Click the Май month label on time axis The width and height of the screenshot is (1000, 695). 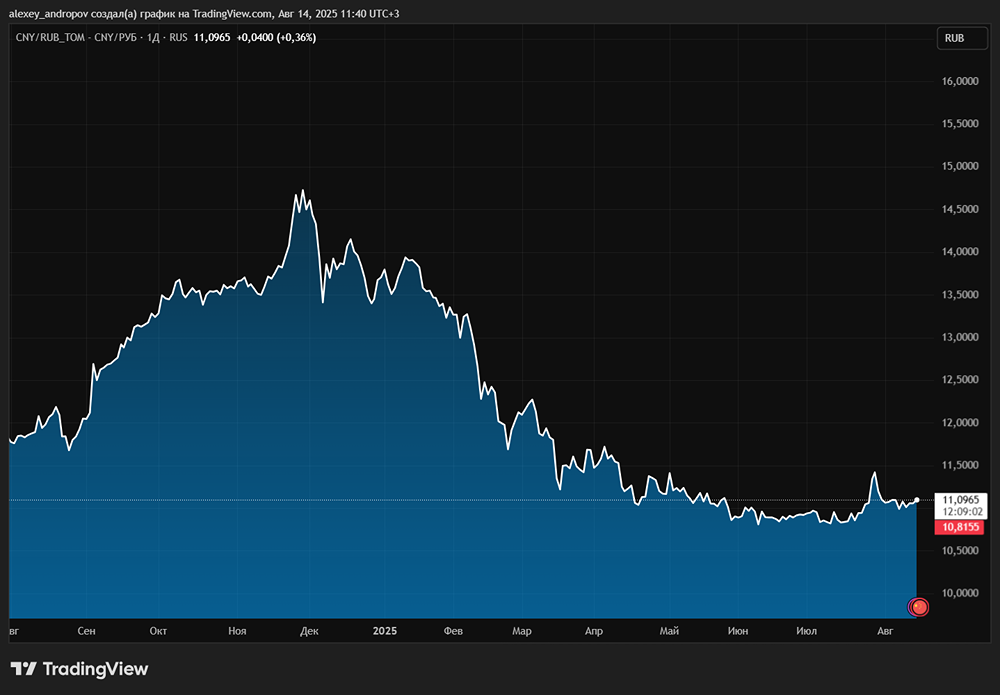tap(669, 631)
